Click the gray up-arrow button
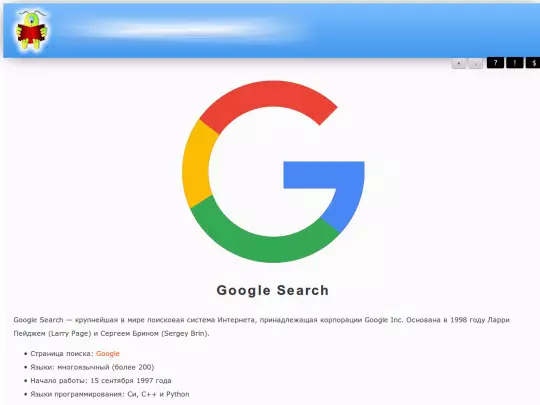Viewport: 540px width, 405px height. [x=458, y=63]
